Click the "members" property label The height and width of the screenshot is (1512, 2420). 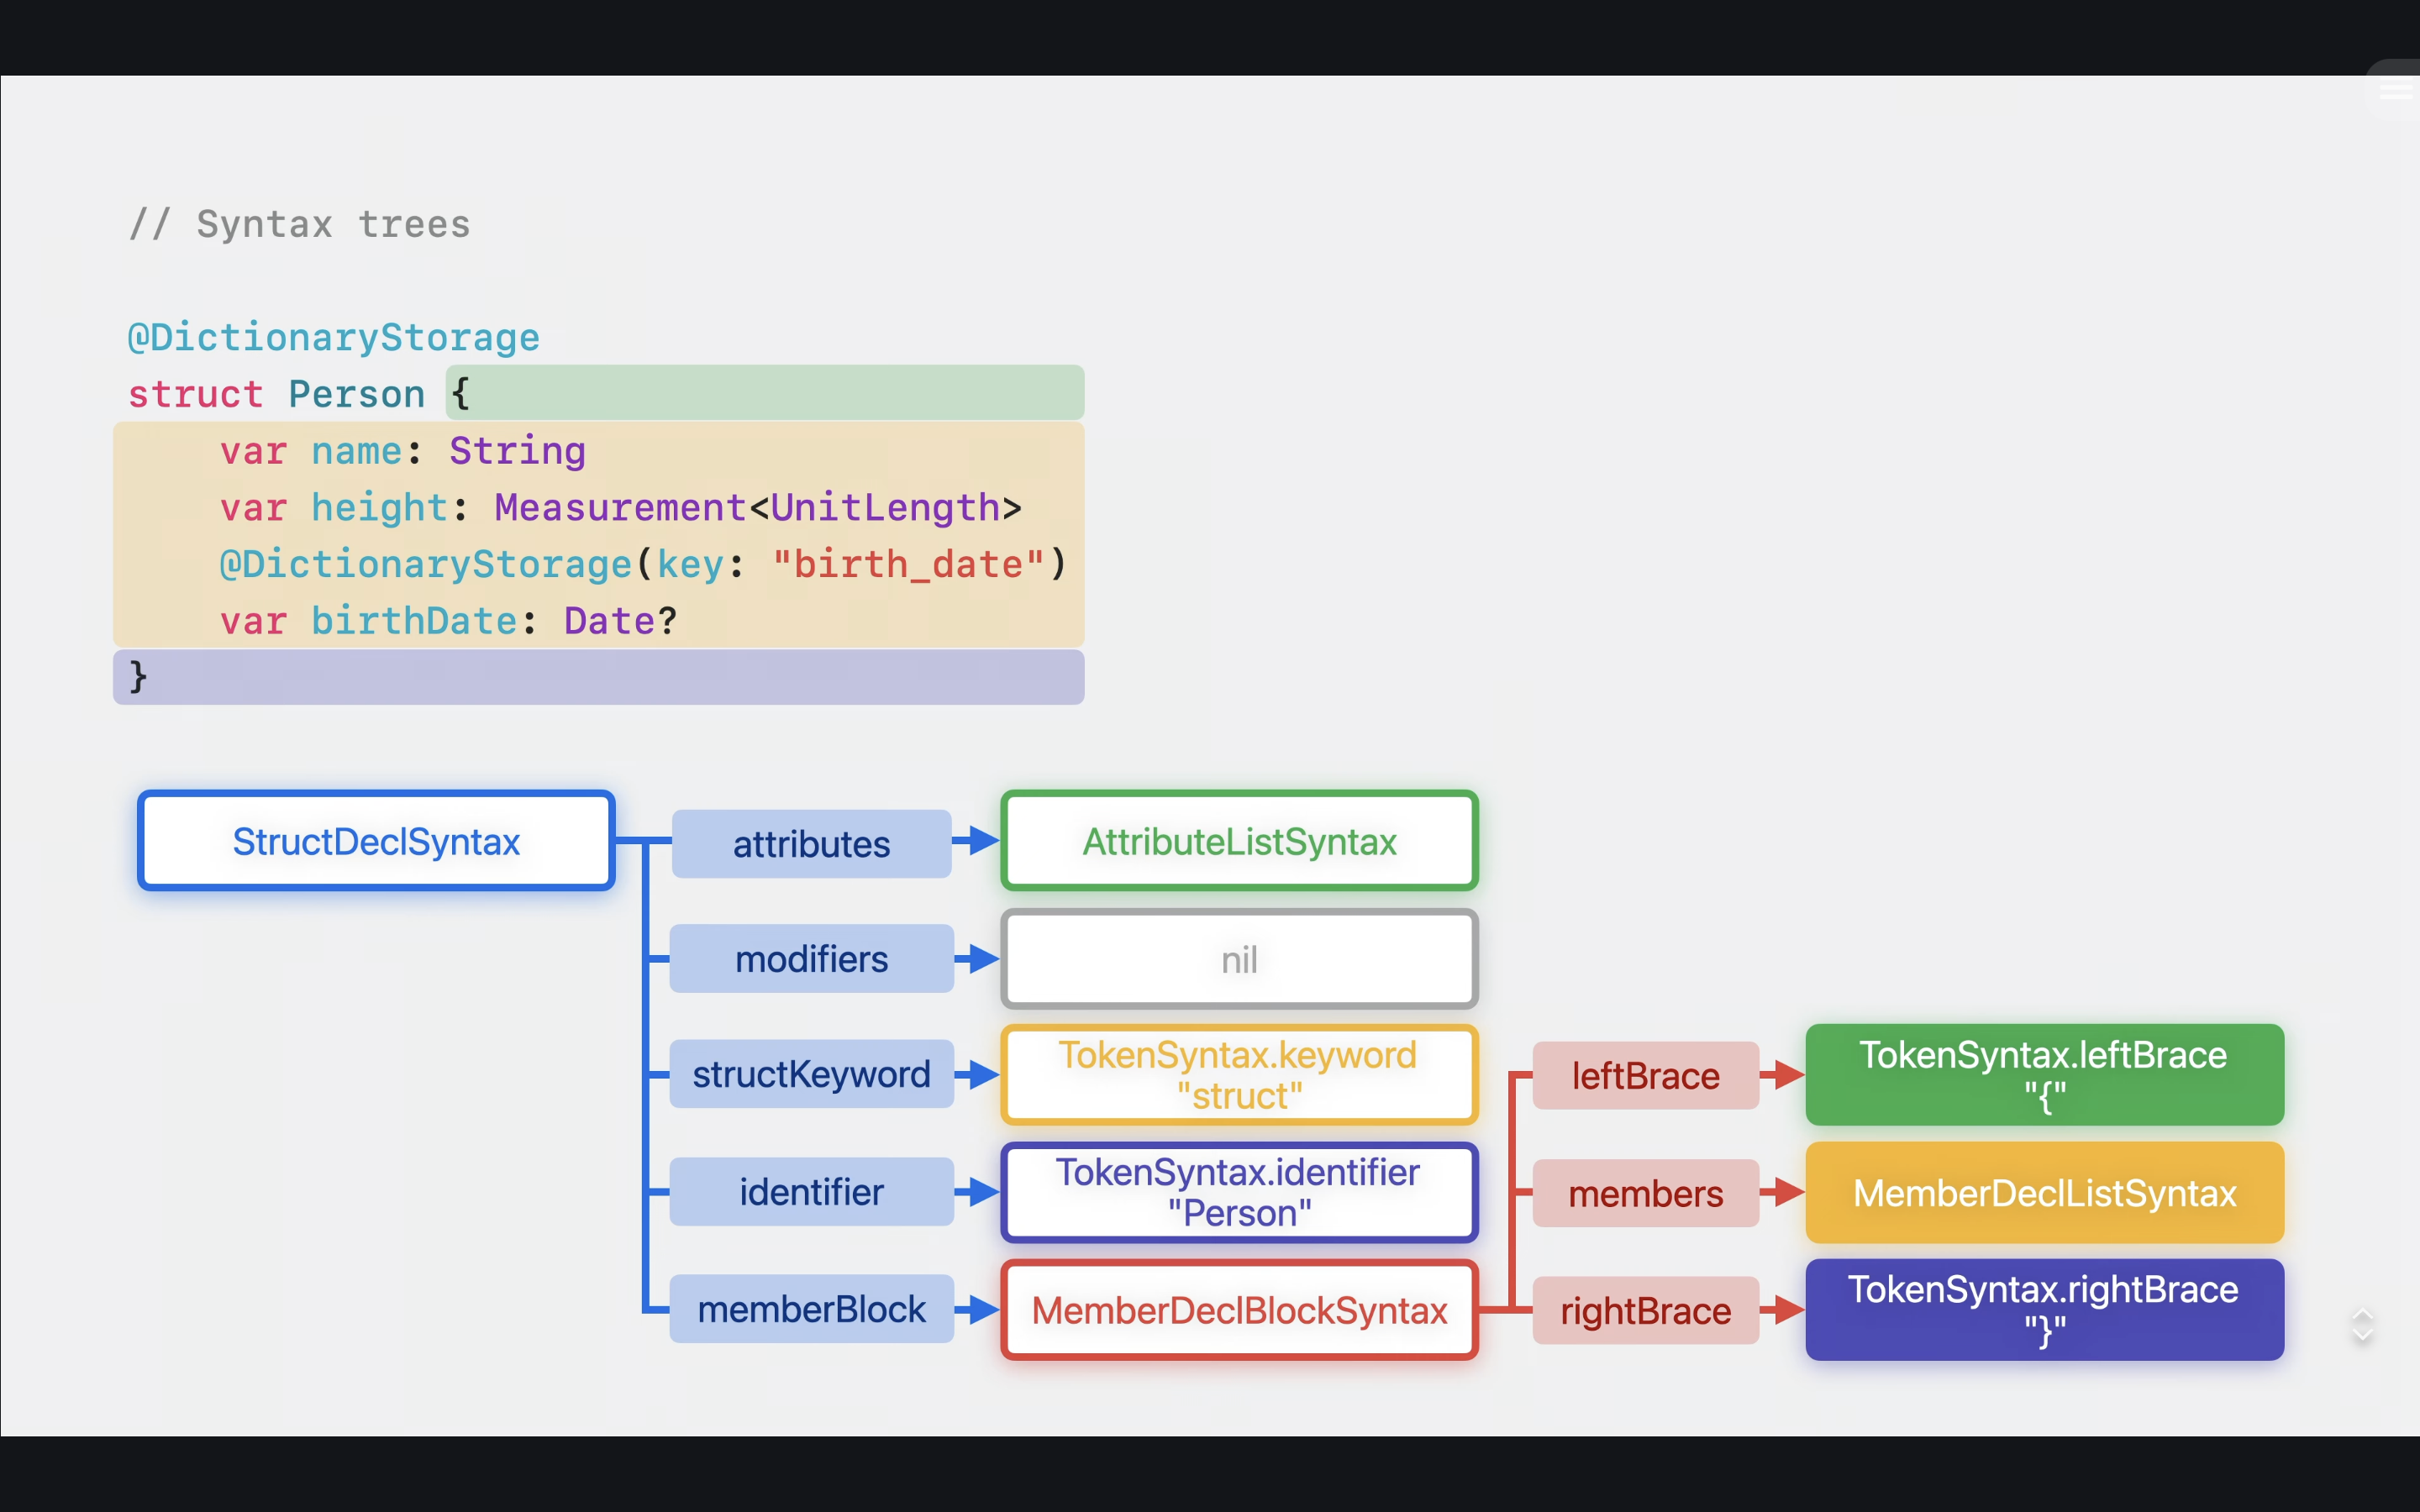(1645, 1193)
